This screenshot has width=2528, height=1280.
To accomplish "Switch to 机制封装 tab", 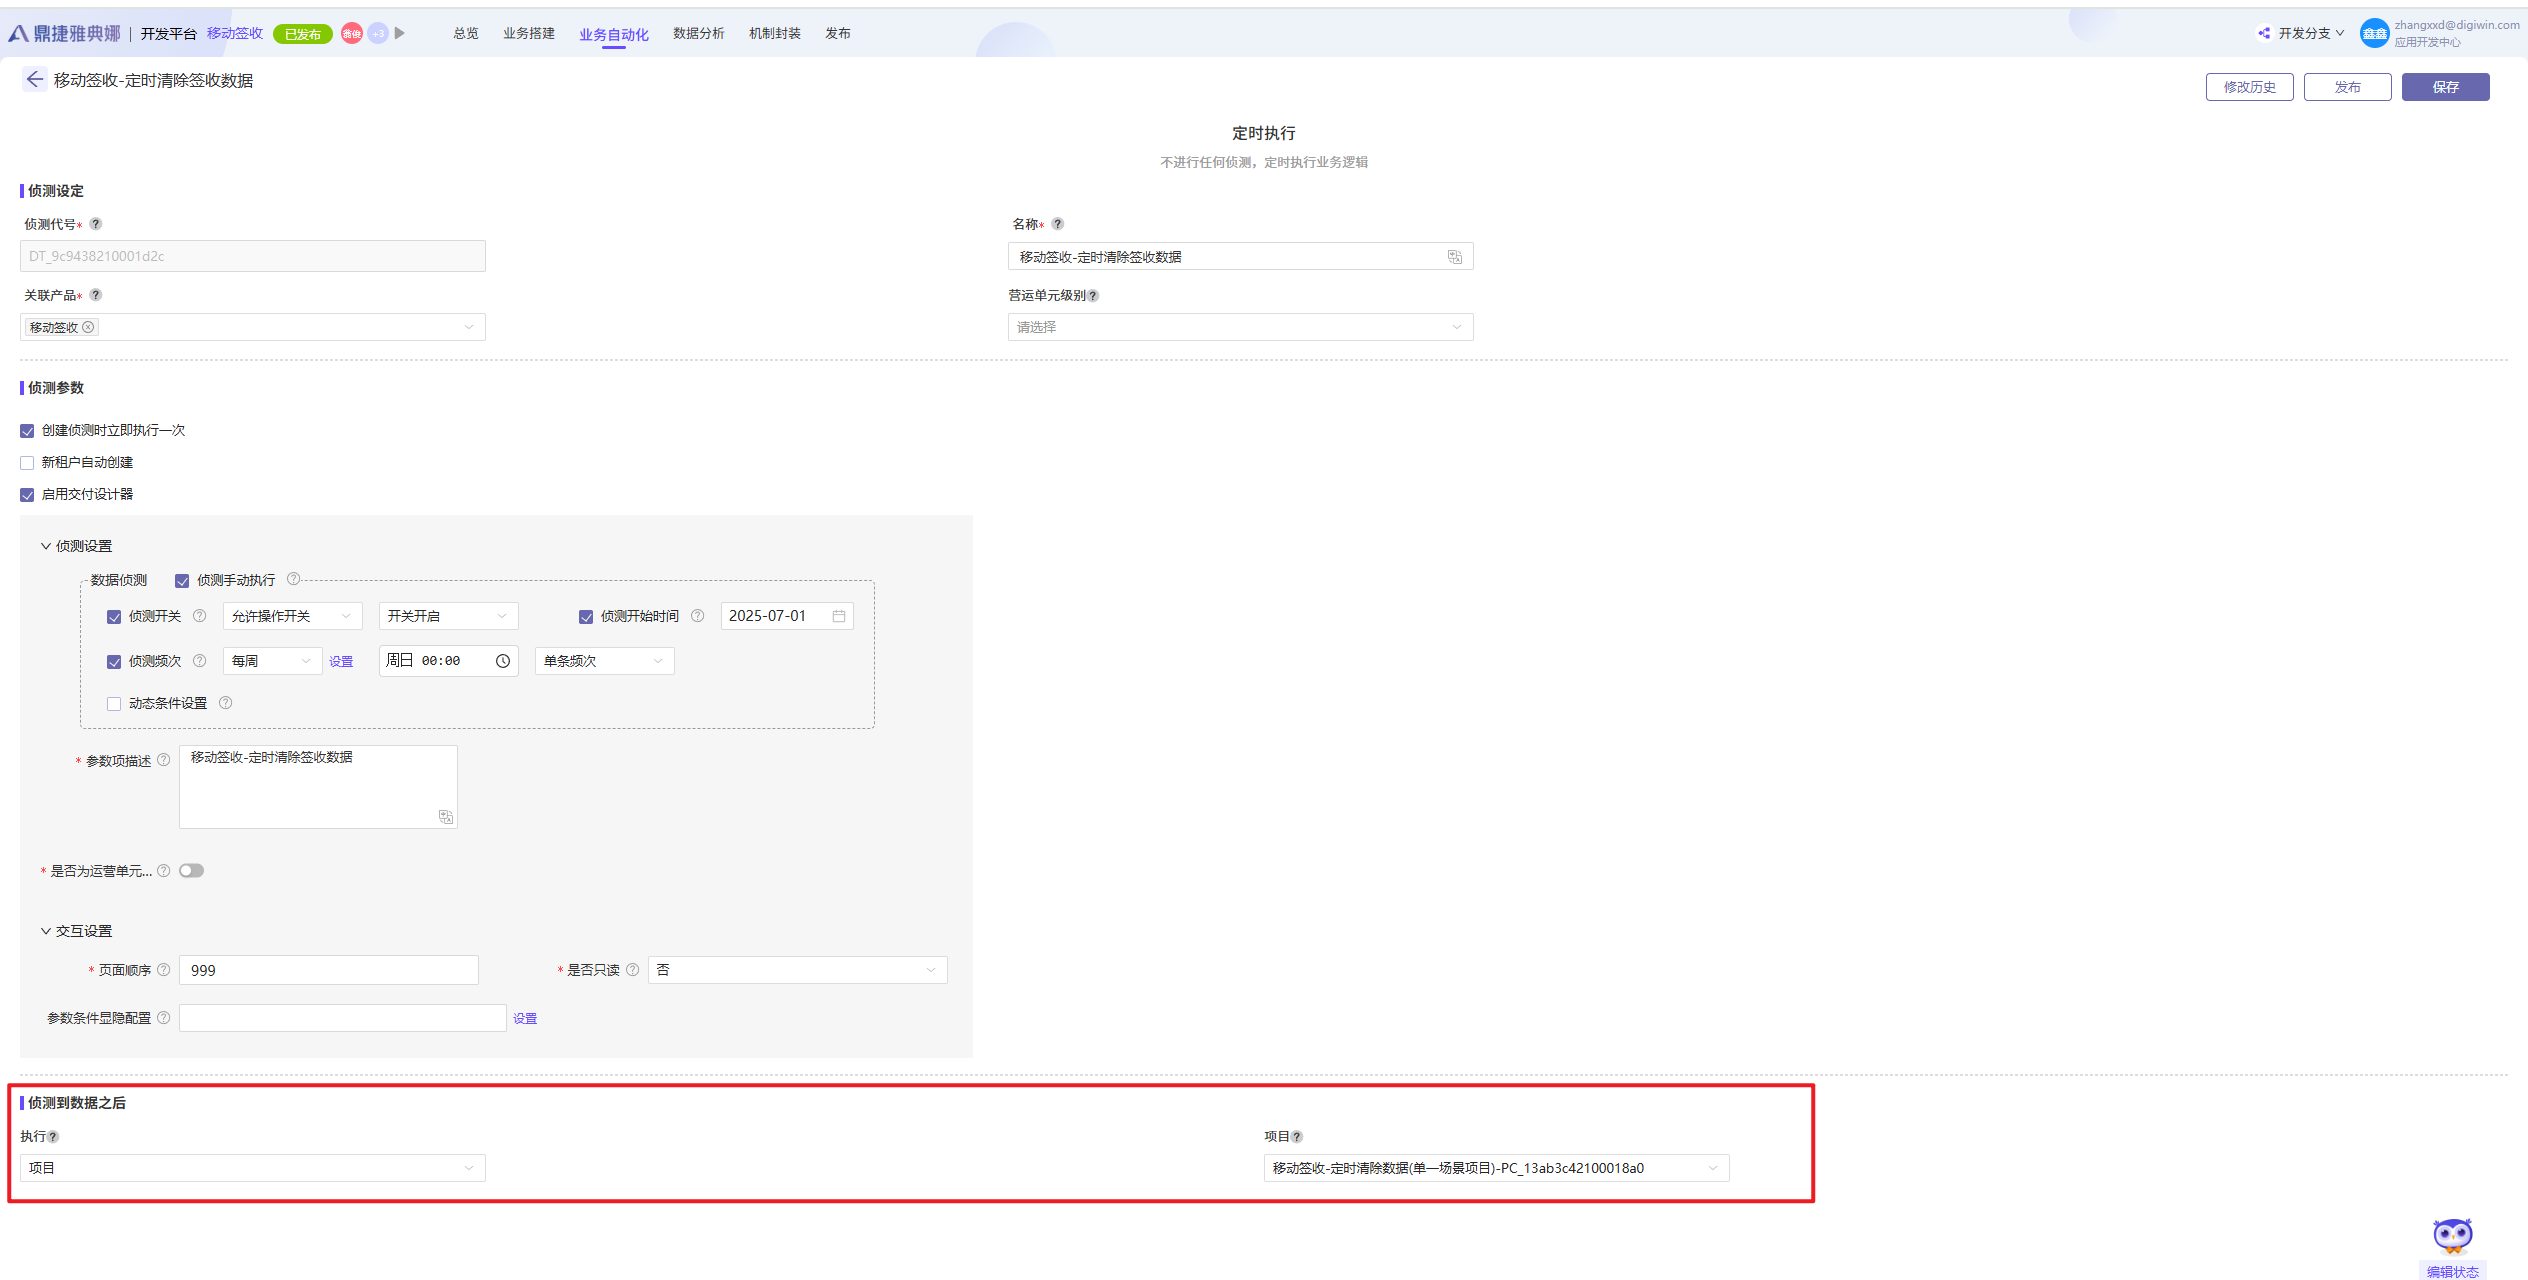I will tap(774, 33).
